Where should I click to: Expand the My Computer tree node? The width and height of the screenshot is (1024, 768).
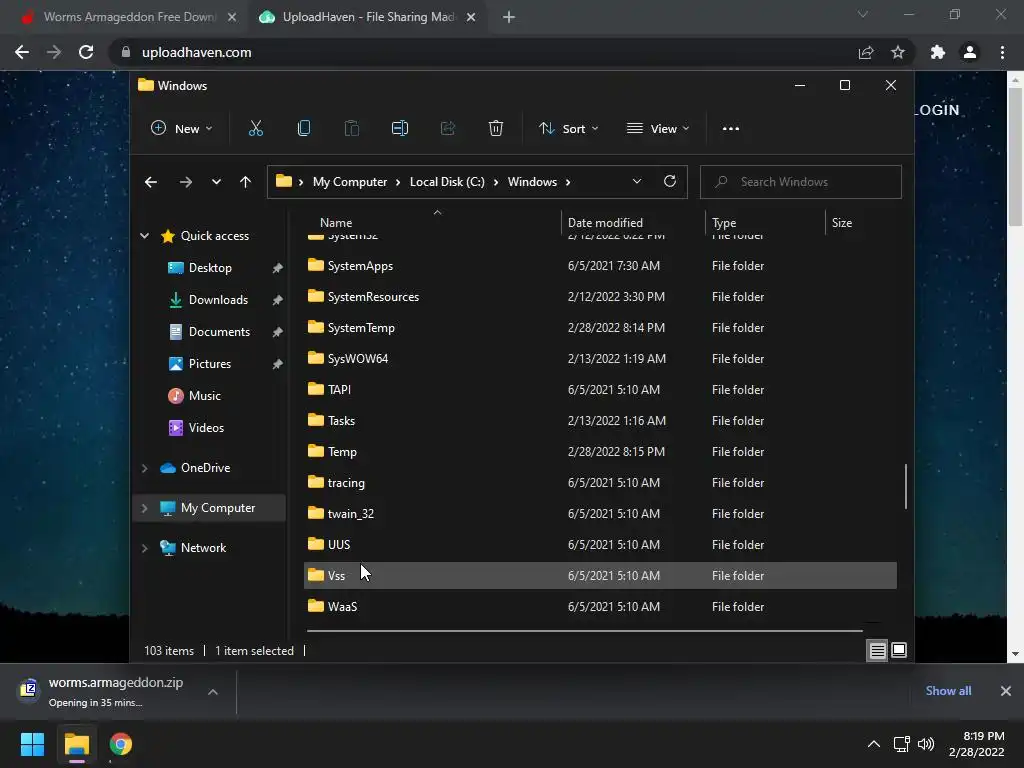(144, 508)
